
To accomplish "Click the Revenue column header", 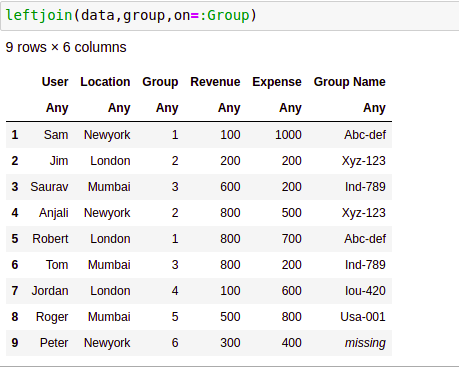I will (215, 82).
